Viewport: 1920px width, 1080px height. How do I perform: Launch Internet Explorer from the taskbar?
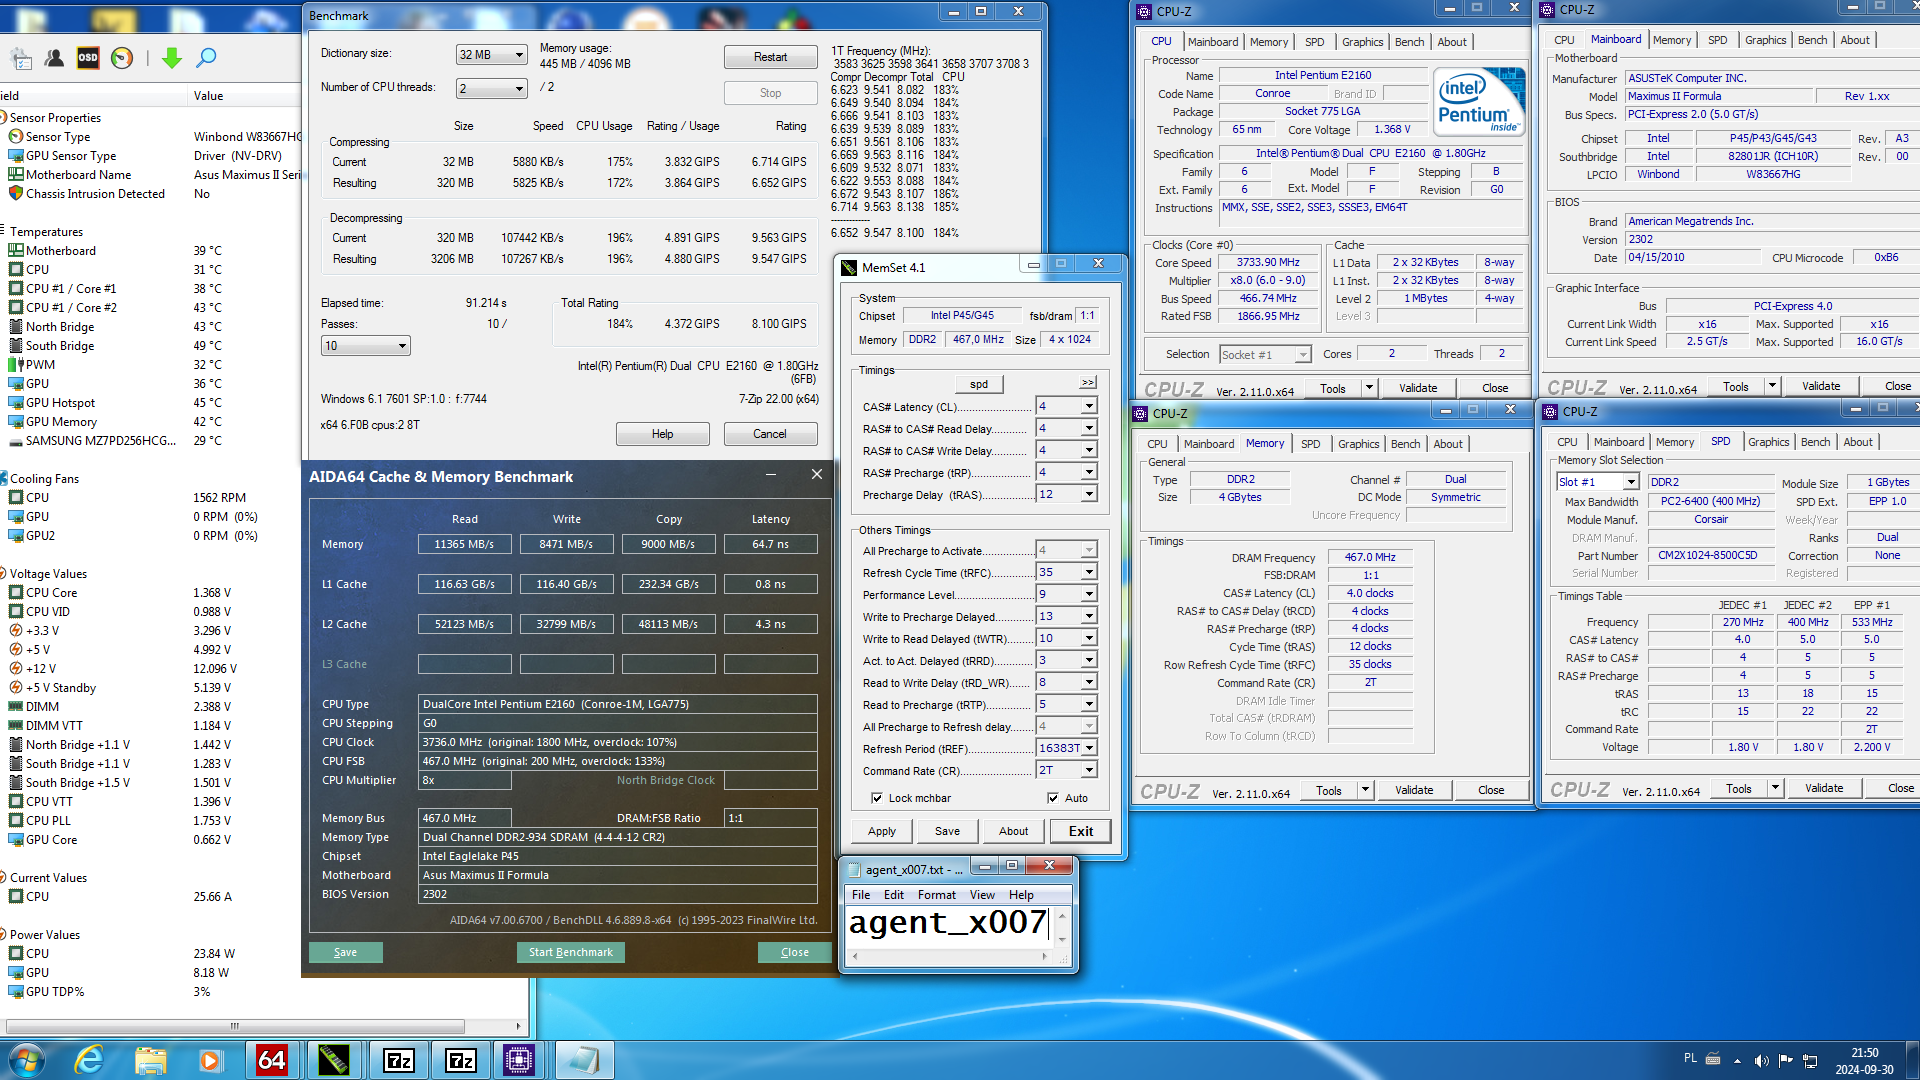[x=90, y=1060]
